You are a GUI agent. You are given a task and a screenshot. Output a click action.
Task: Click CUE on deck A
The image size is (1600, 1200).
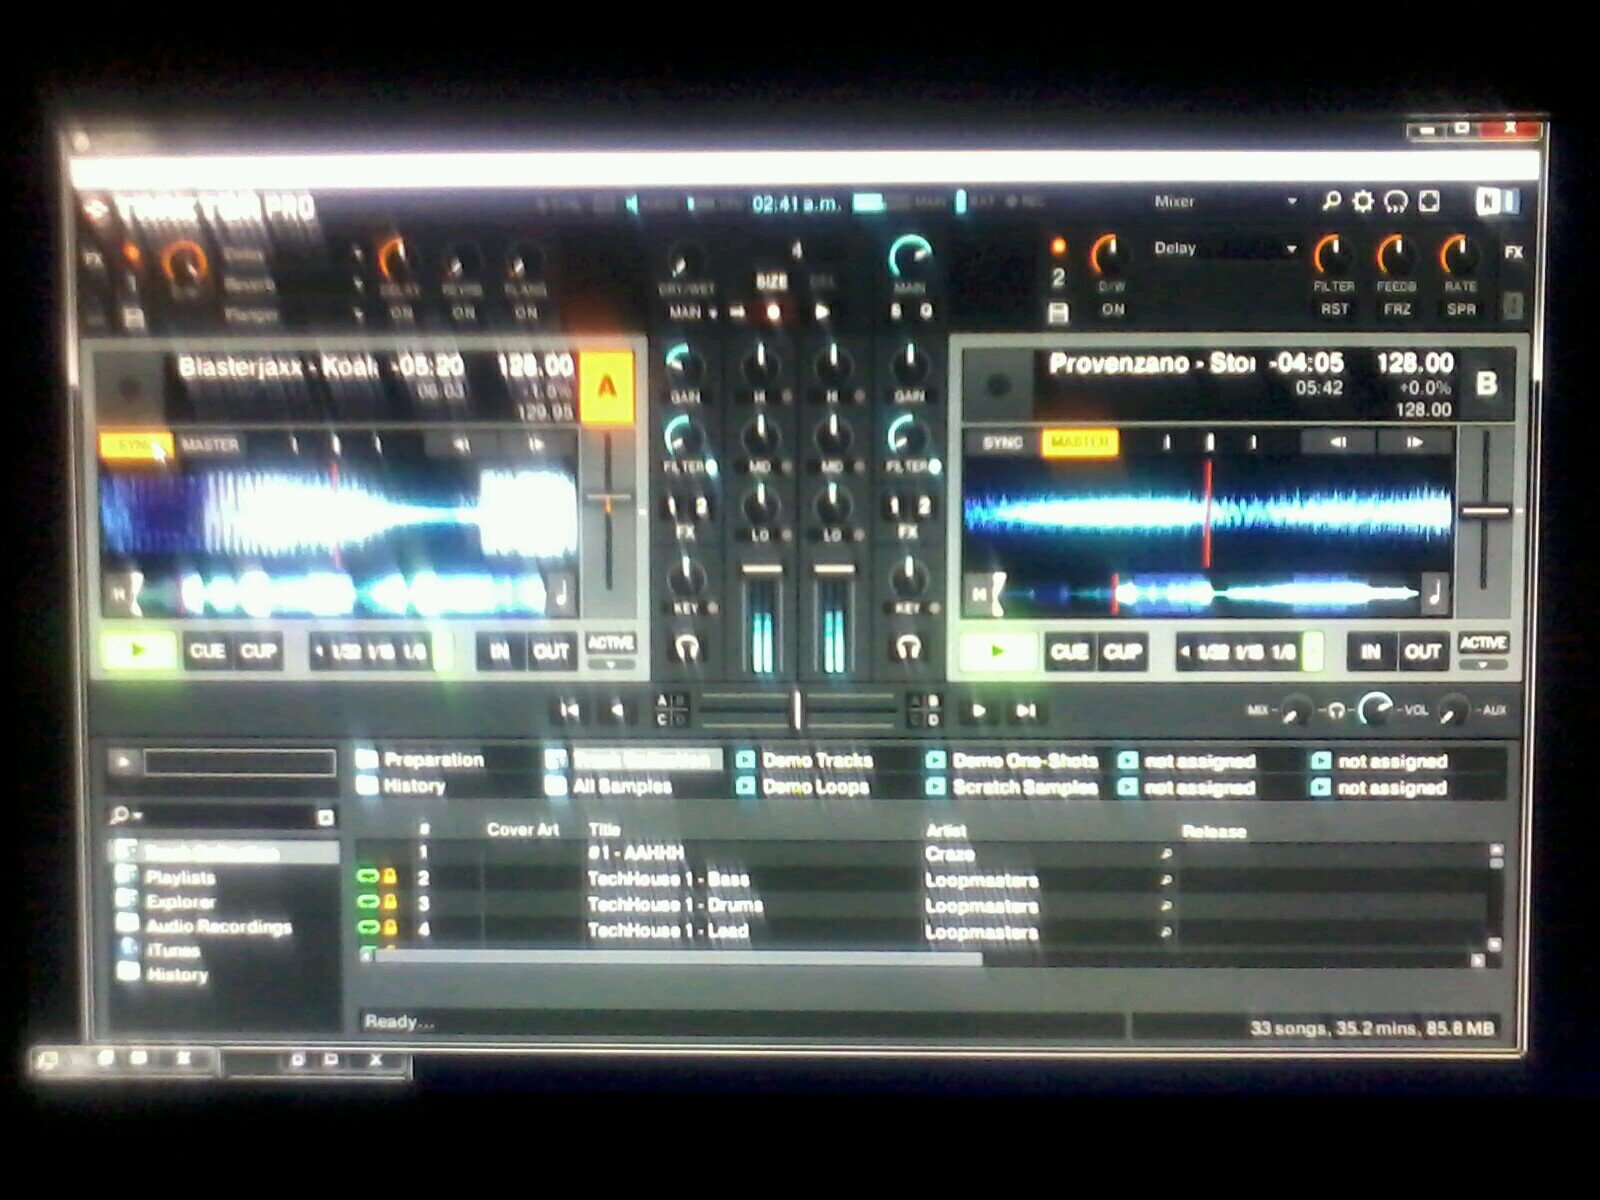[x=207, y=652]
